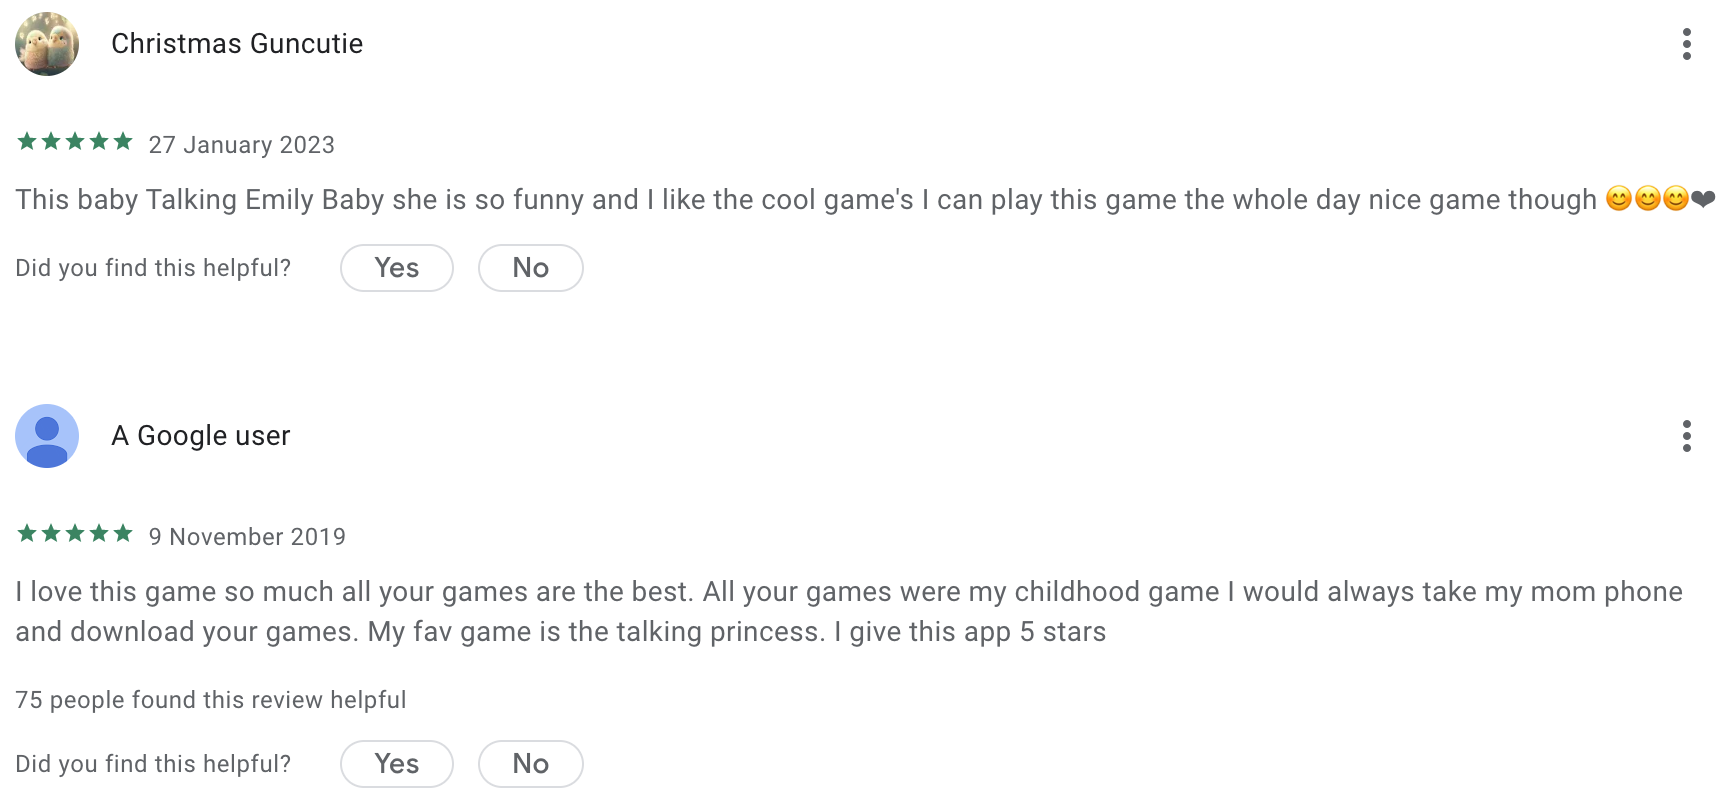Image resolution: width=1732 pixels, height=798 pixels.
Task: Click the 9 November 2019 review date
Action: pos(247,537)
